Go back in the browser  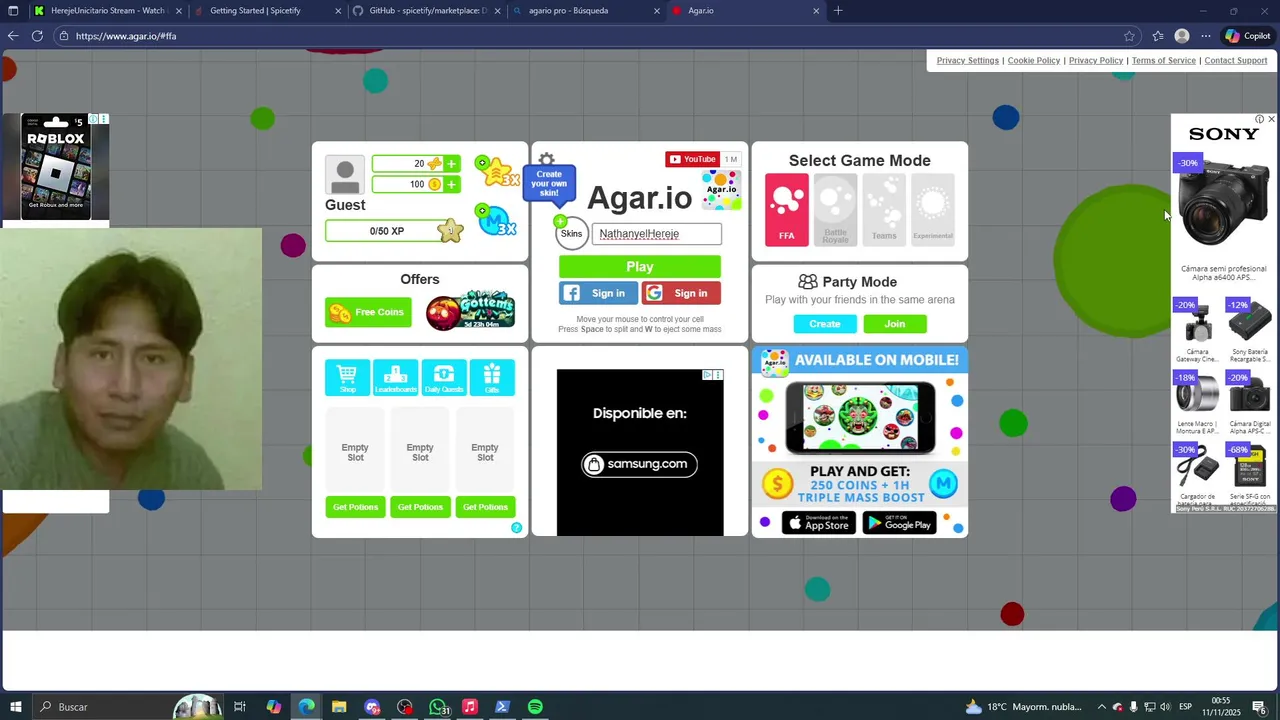[13, 36]
